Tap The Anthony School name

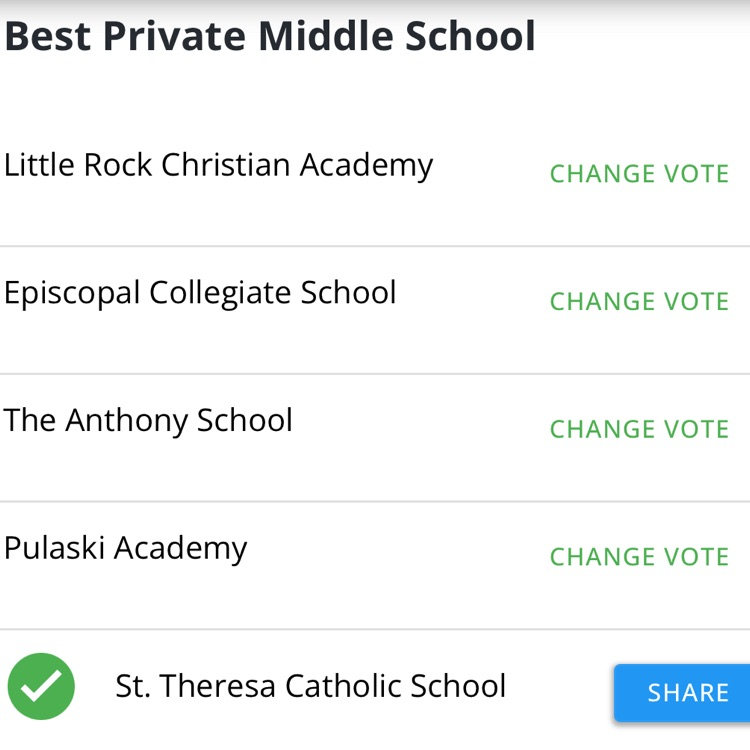[x=148, y=420]
